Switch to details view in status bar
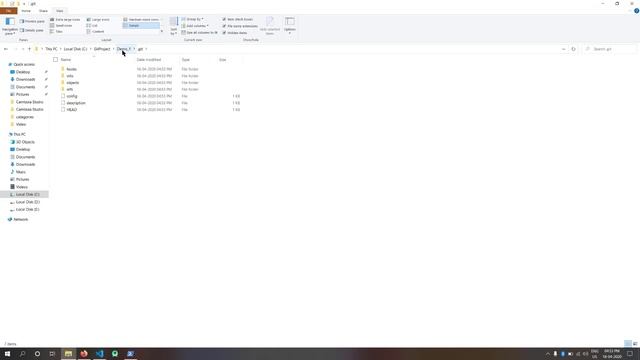The image size is (640, 360). tap(628, 344)
